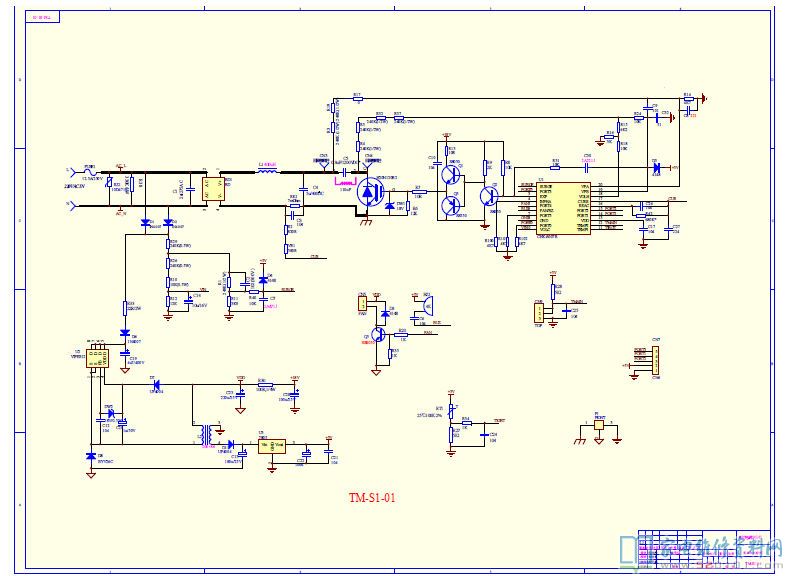The image size is (792, 576).
Task: Click the U2 VIPER12 chip
Action: tap(95, 357)
